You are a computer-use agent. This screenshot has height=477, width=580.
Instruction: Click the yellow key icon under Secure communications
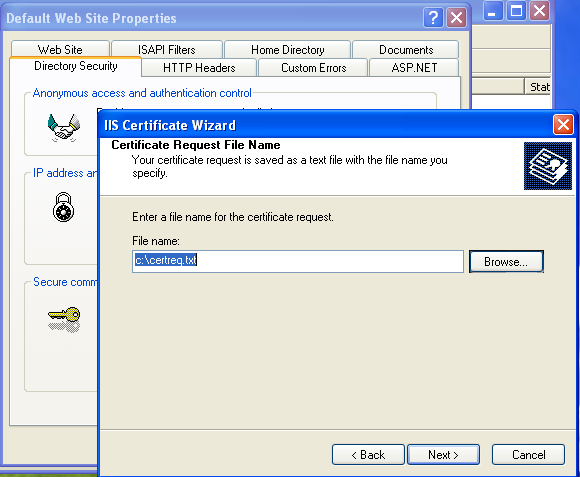64,319
